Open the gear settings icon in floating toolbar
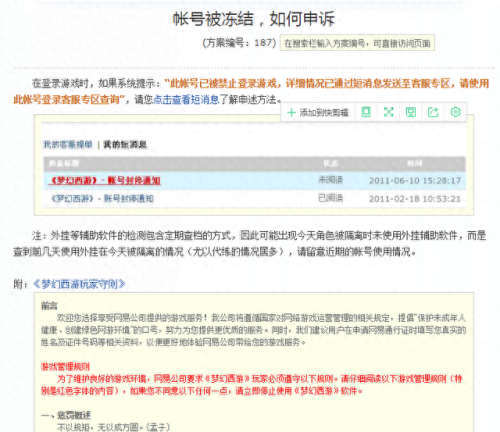 455,112
